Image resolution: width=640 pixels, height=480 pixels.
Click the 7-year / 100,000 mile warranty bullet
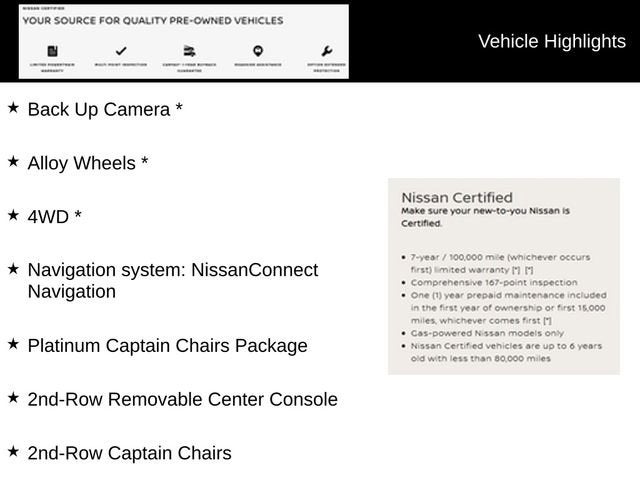click(x=500, y=264)
